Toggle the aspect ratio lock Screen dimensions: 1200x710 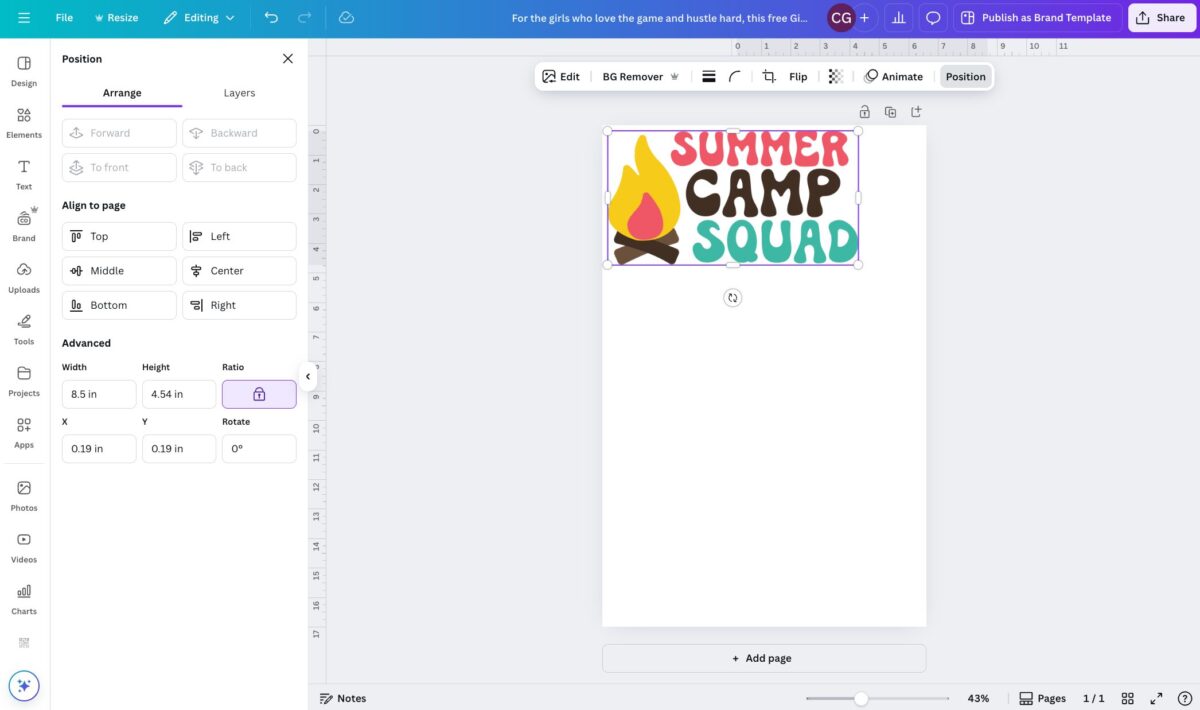click(x=259, y=394)
